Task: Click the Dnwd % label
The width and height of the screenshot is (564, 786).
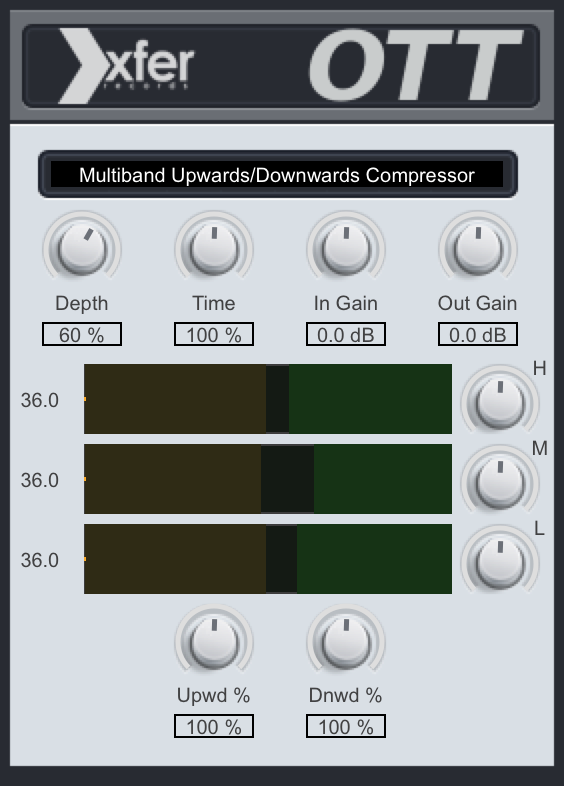Action: tap(345, 695)
